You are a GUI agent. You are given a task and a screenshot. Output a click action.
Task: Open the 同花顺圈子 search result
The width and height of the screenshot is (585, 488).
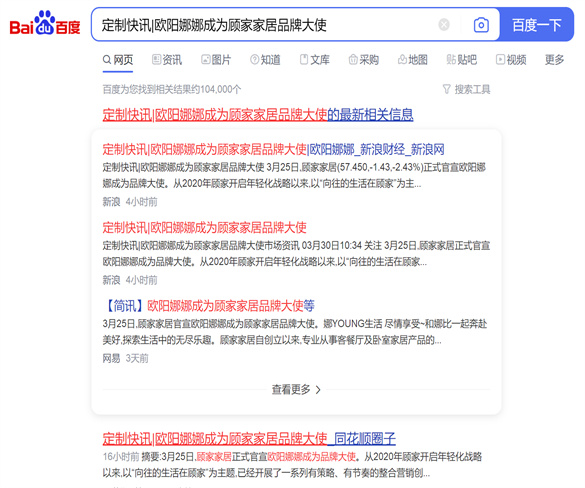click(x=249, y=439)
